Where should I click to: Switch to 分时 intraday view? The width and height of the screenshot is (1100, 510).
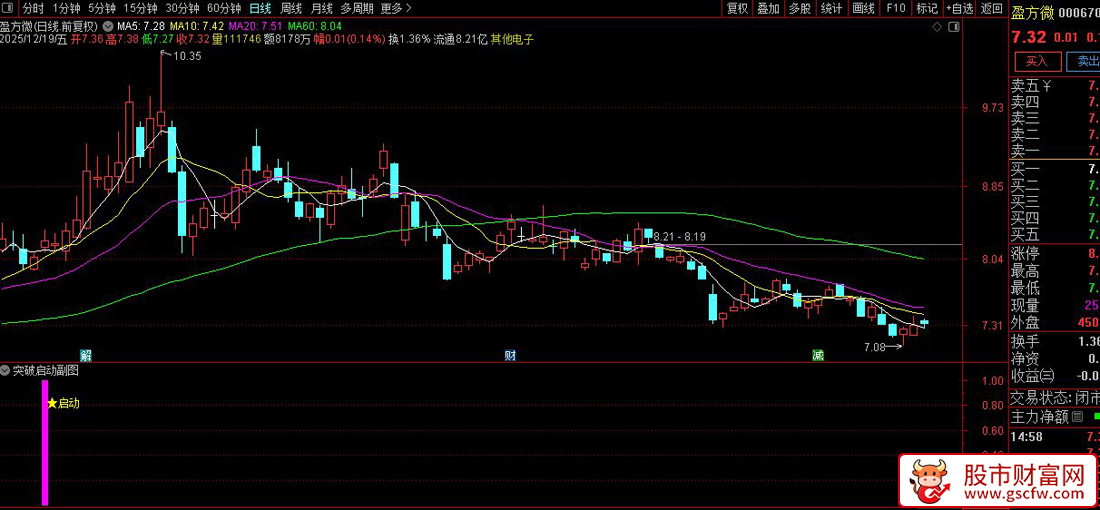[32, 8]
